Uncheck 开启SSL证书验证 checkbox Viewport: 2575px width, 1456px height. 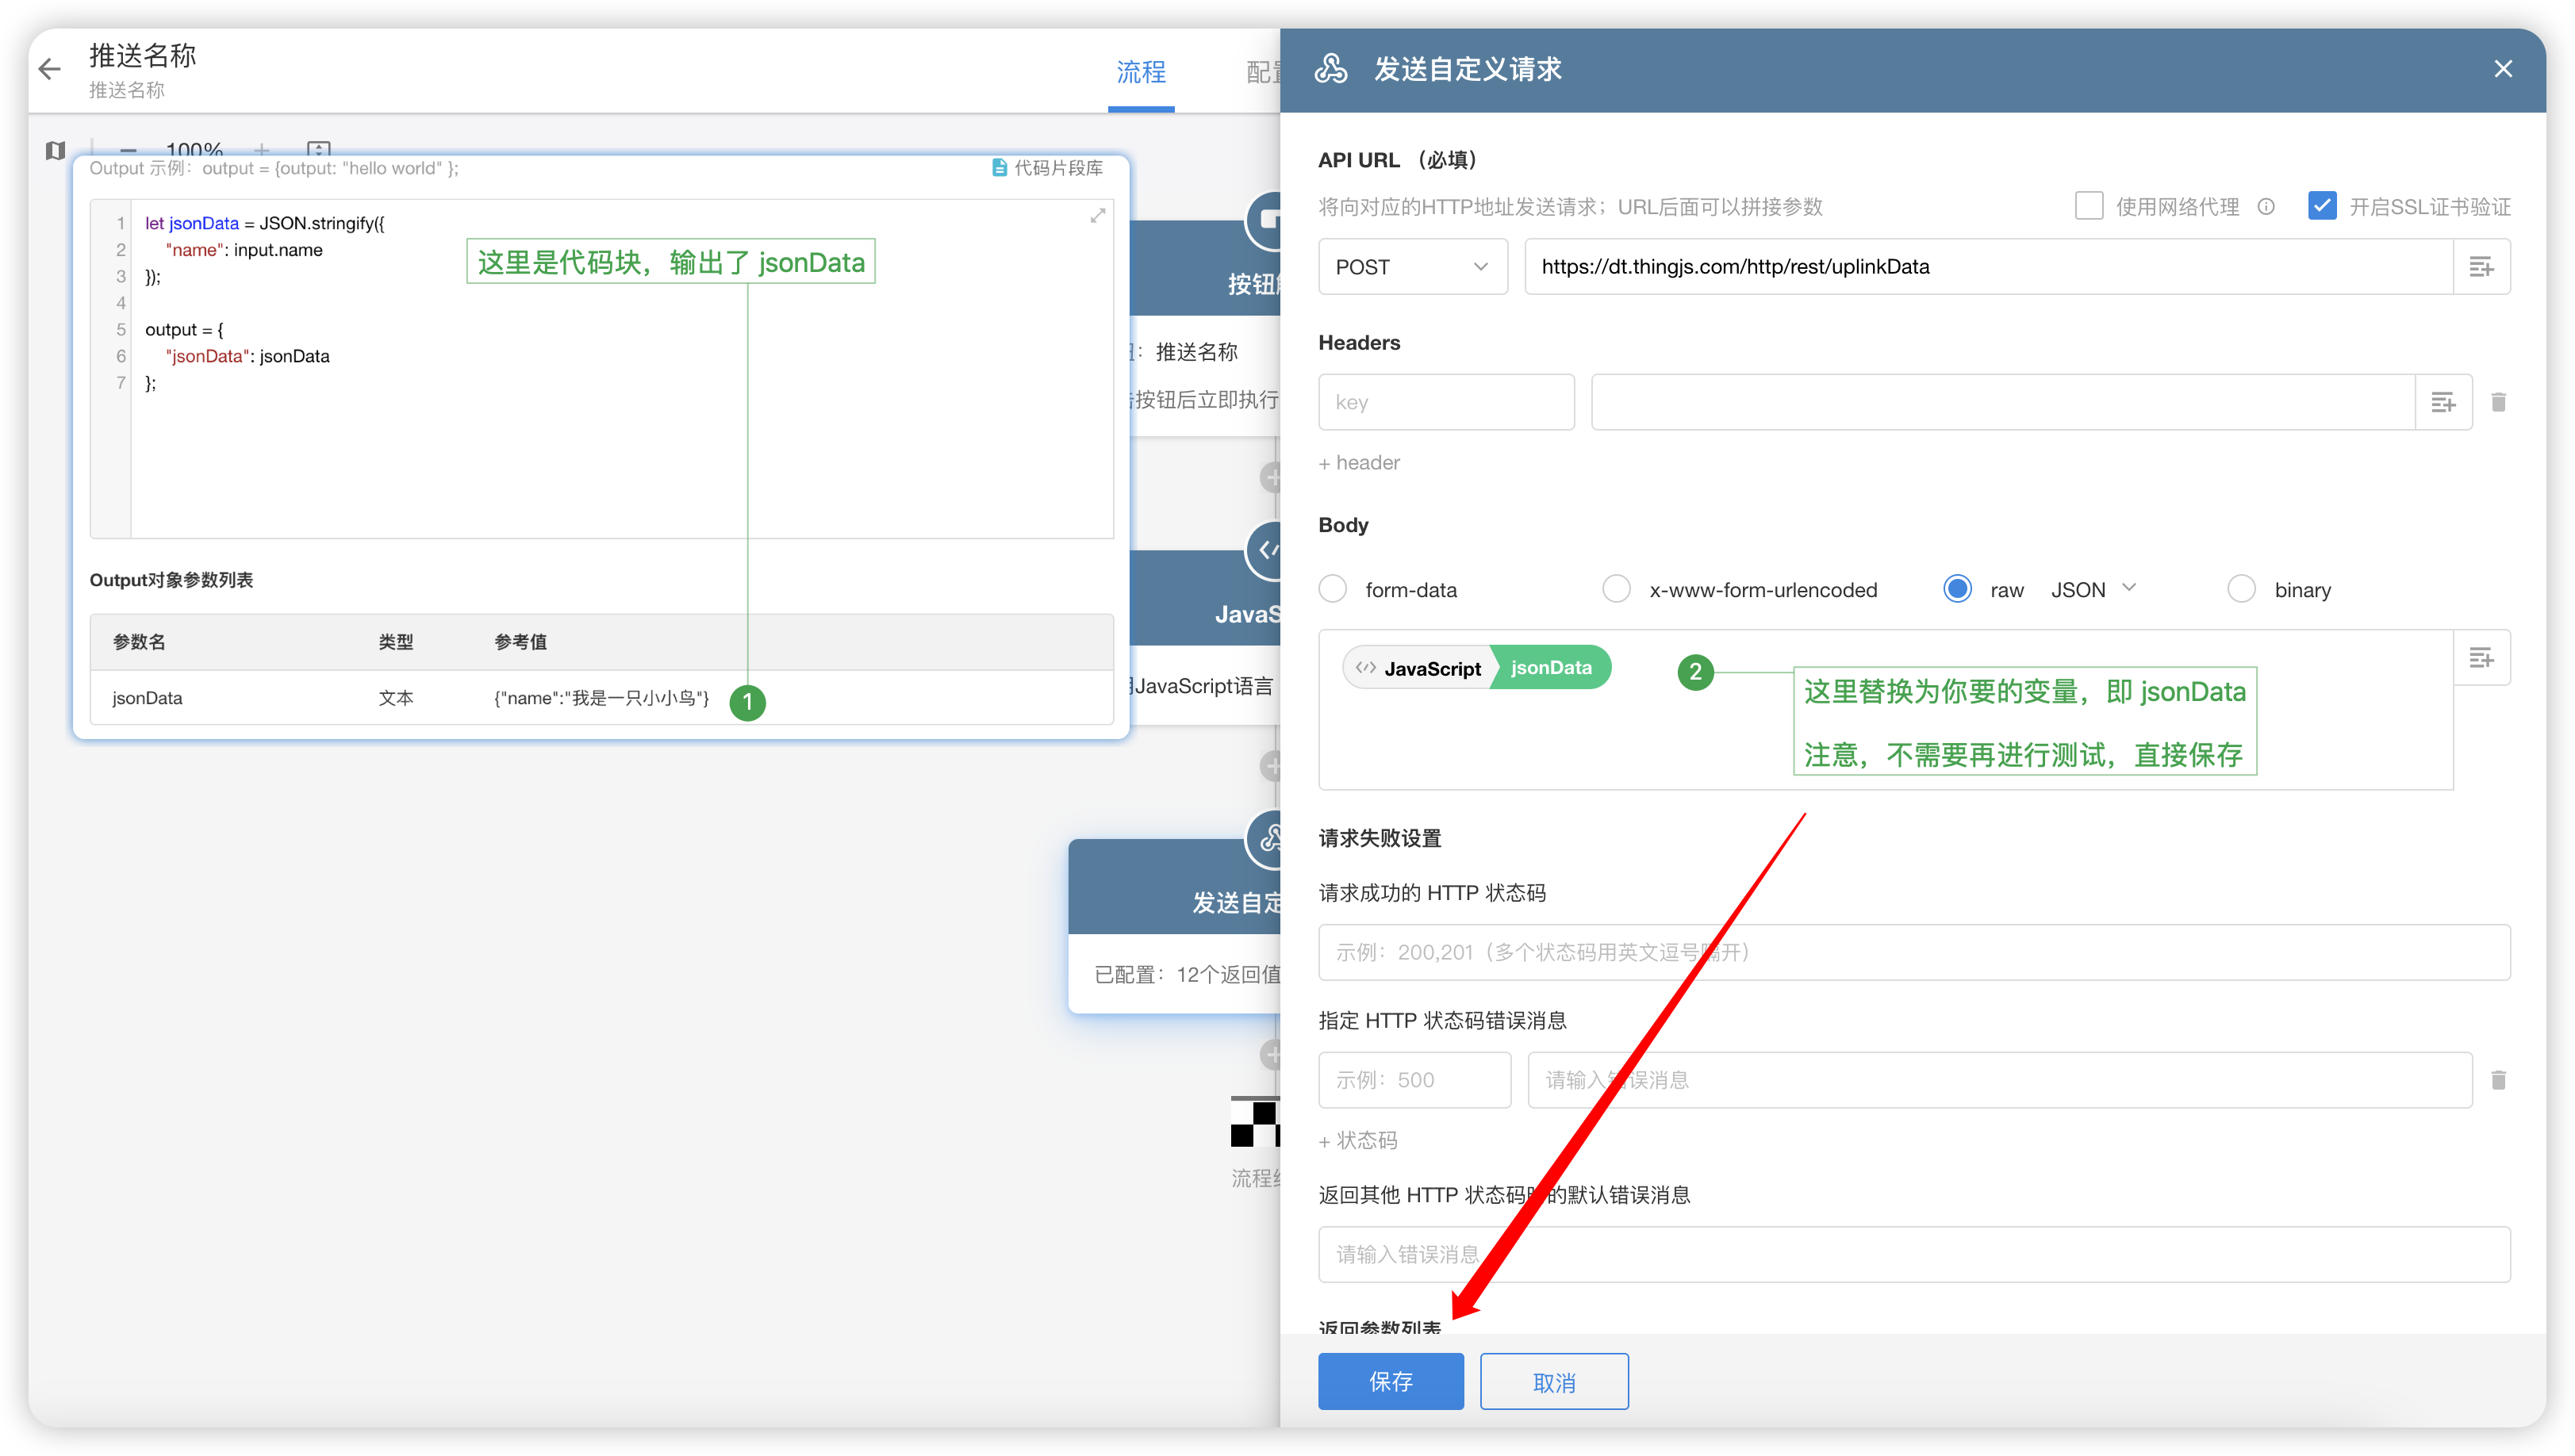(2321, 206)
